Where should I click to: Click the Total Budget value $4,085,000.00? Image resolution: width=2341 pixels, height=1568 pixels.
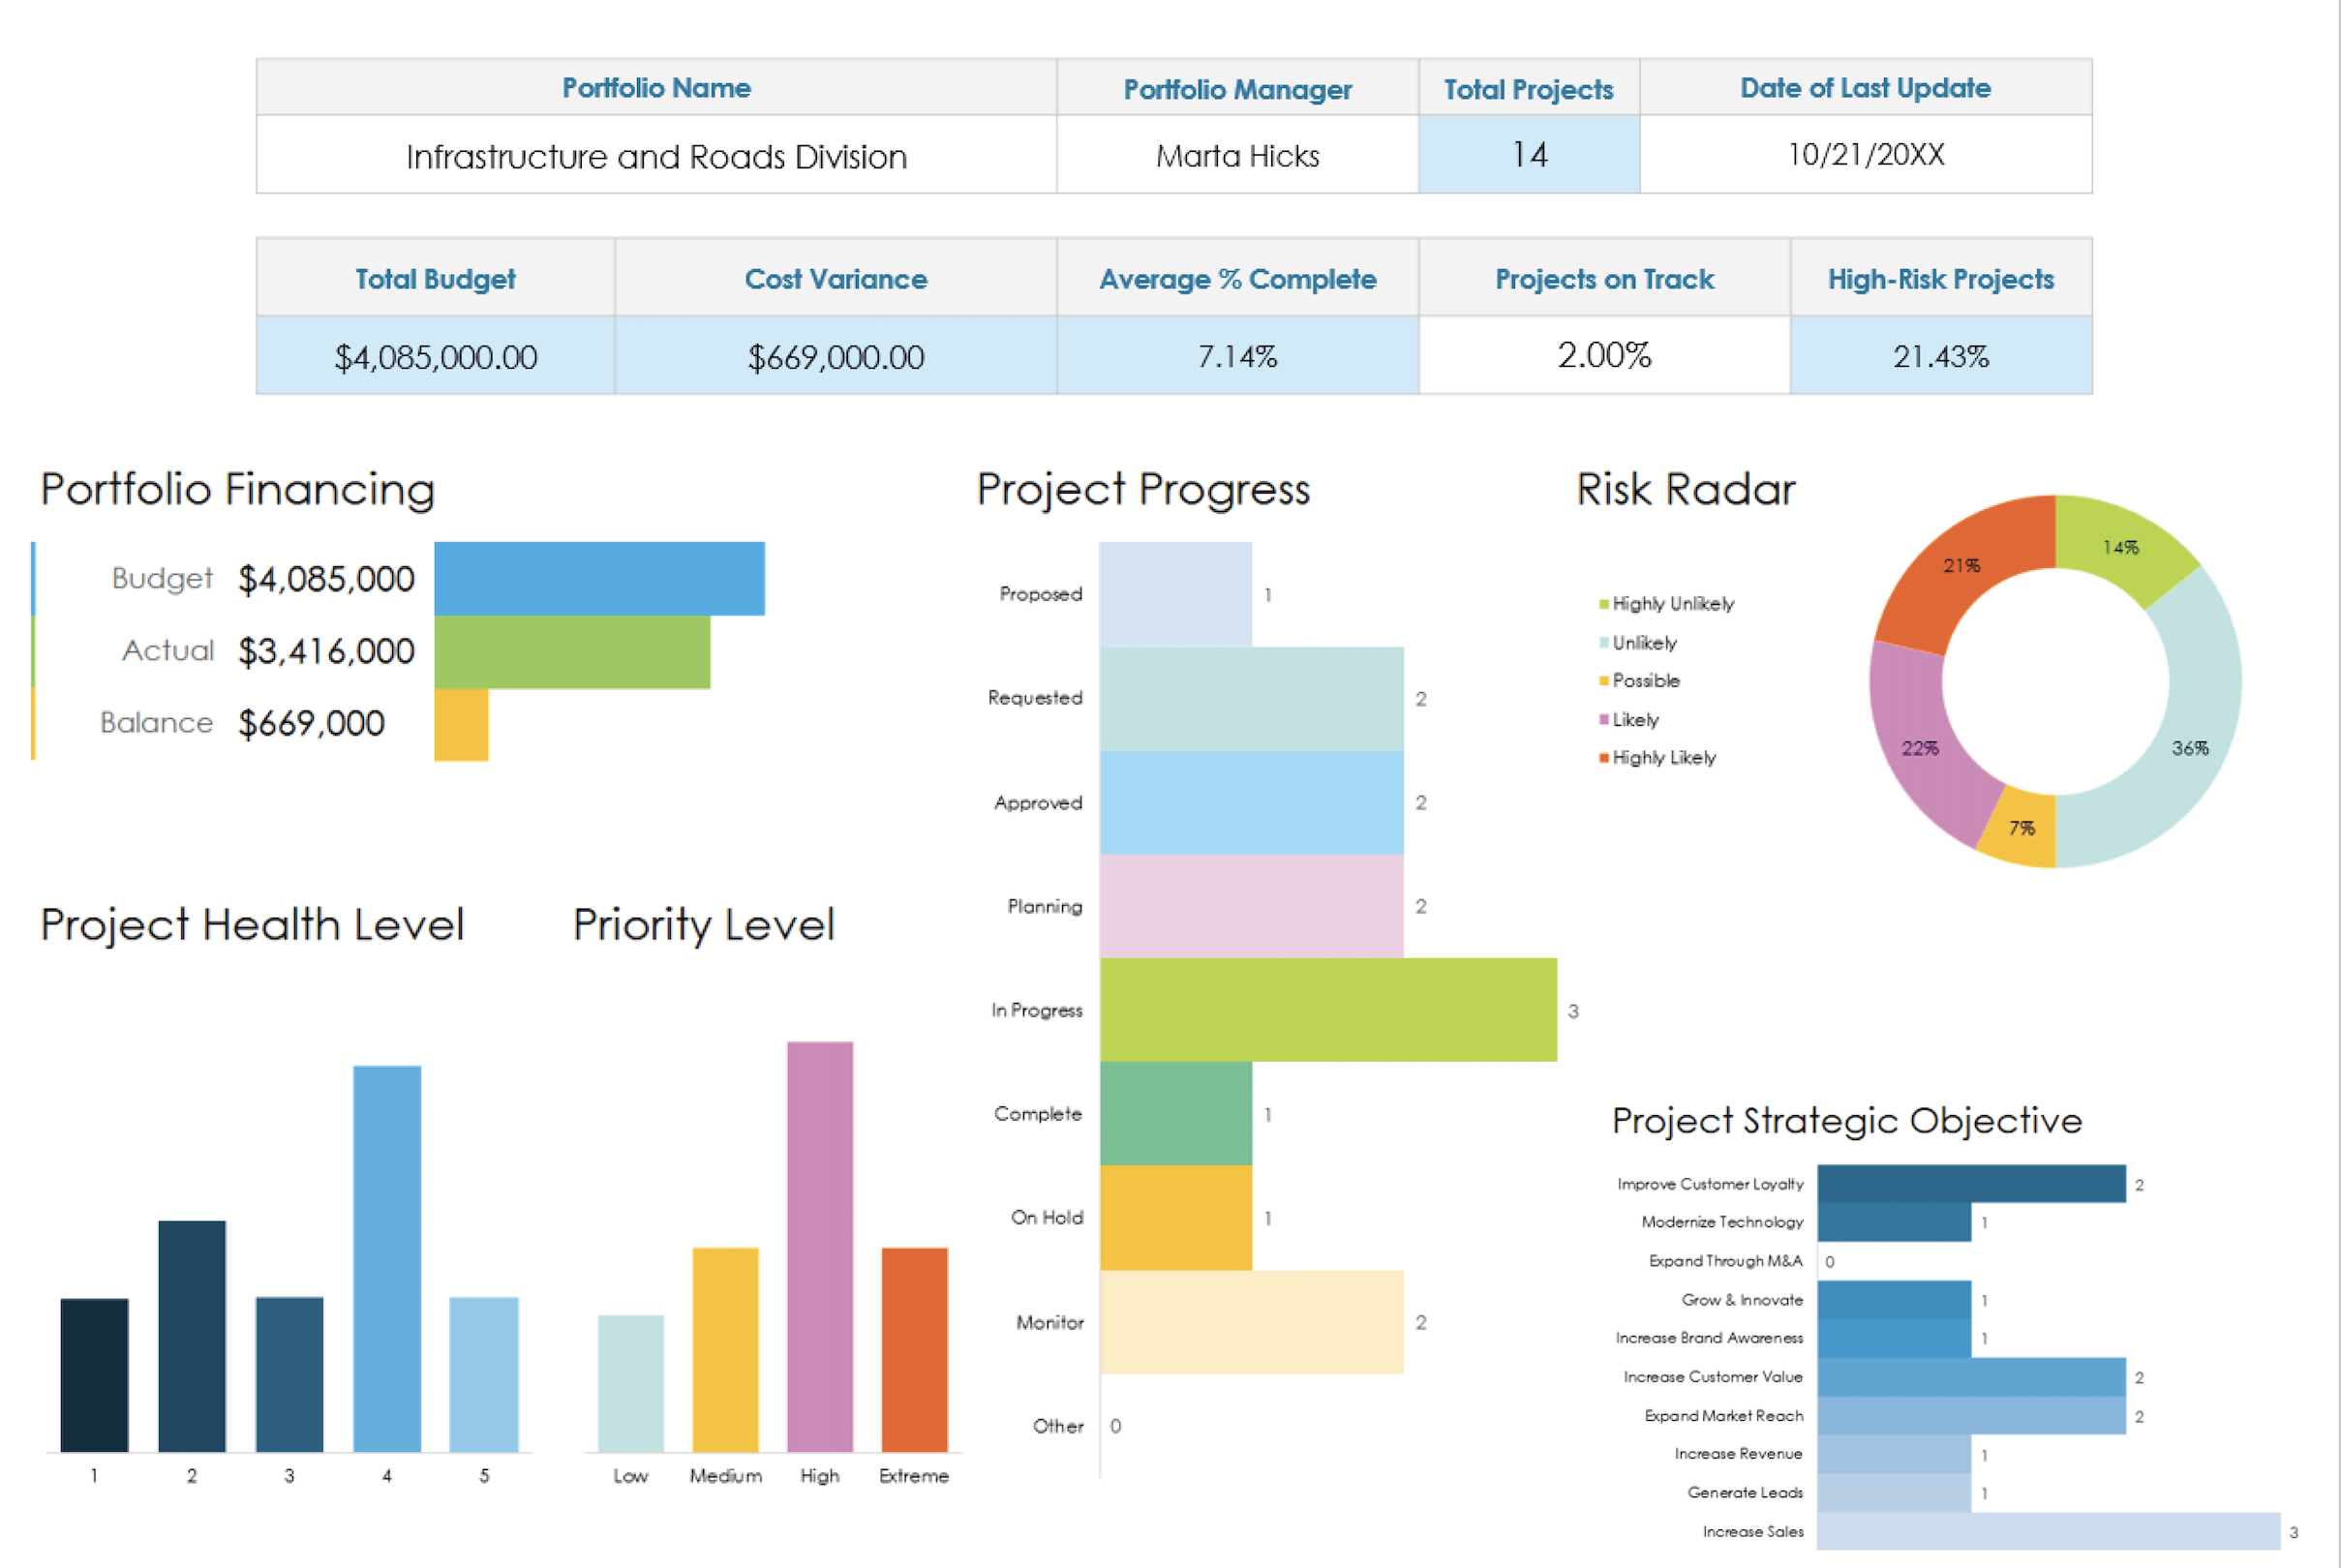[x=435, y=356]
